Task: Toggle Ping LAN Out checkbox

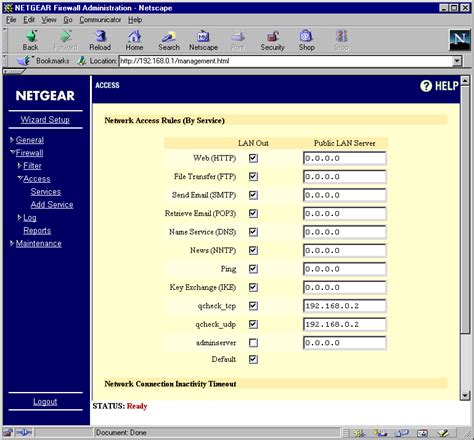Action: pyautogui.click(x=253, y=269)
